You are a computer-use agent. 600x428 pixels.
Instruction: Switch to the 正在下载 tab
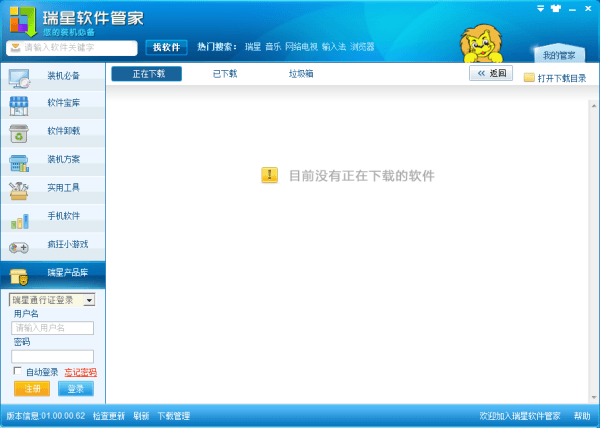coord(147,74)
